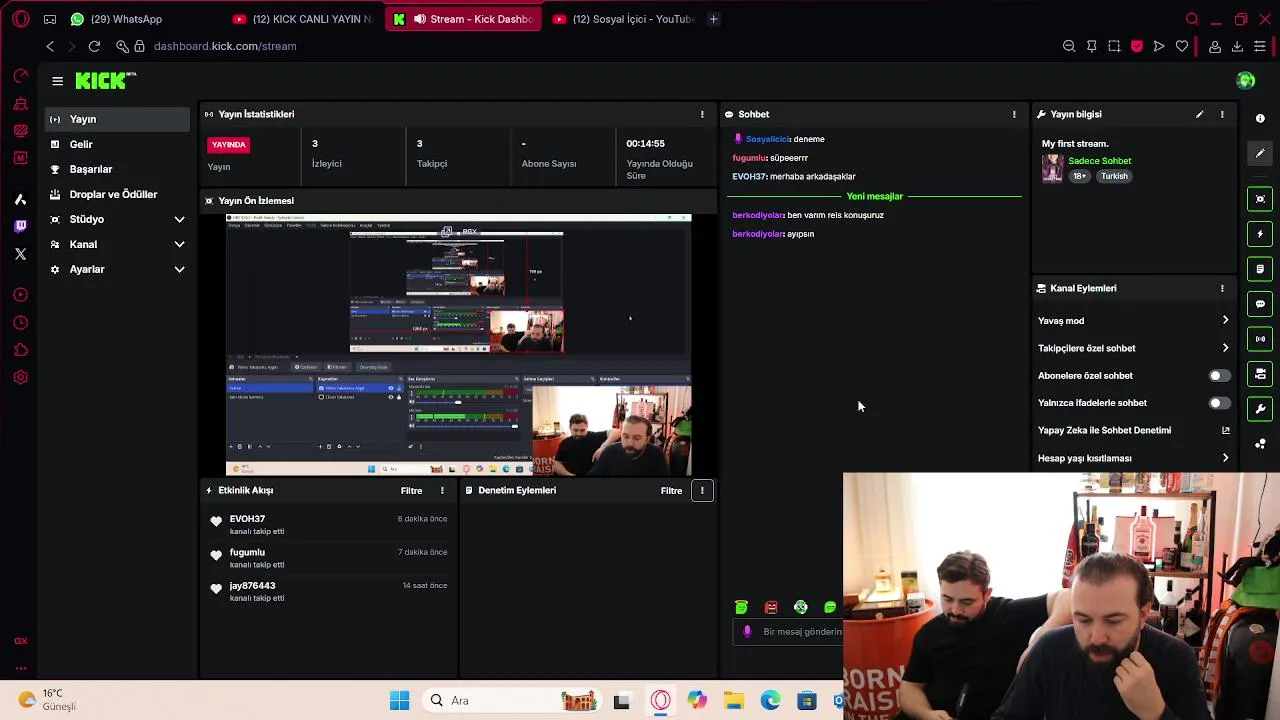This screenshot has height=720, width=1280.
Task: Open Takipçilere özel sohbet settings
Action: coord(1134,348)
